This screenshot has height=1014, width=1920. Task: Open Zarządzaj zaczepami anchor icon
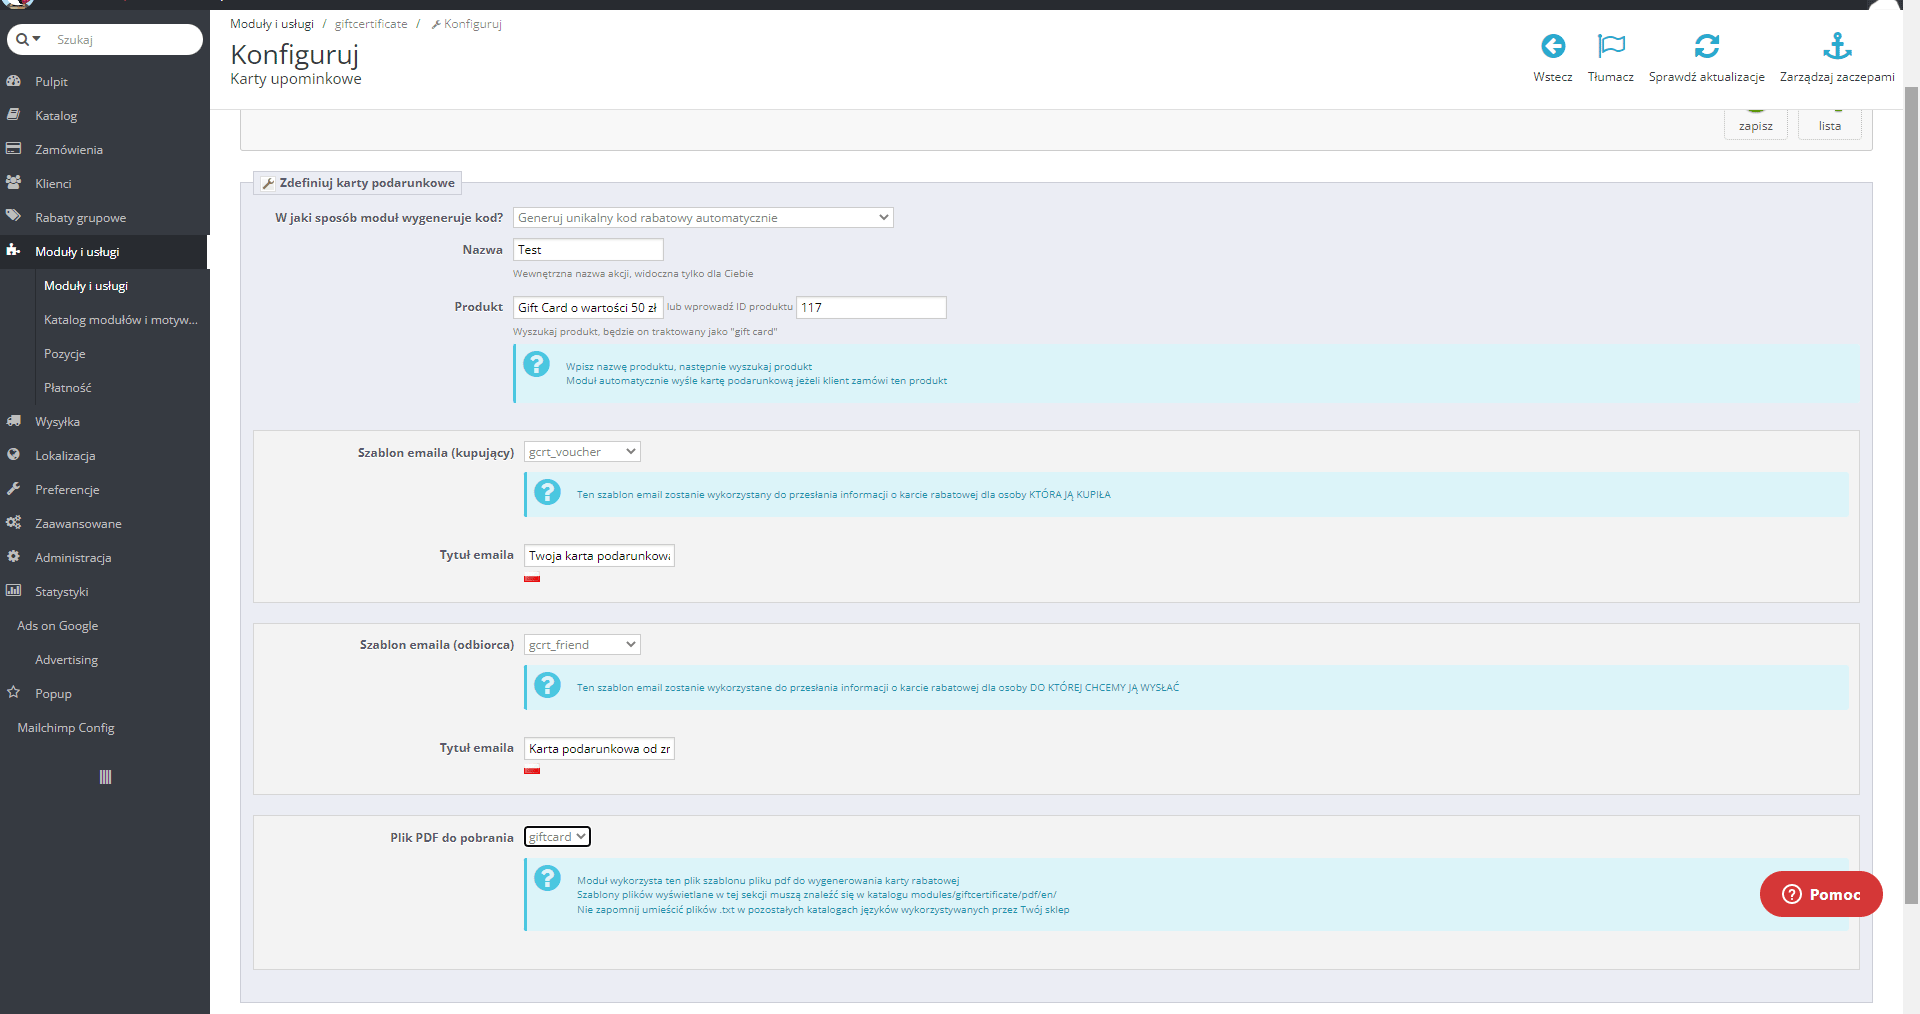point(1837,46)
